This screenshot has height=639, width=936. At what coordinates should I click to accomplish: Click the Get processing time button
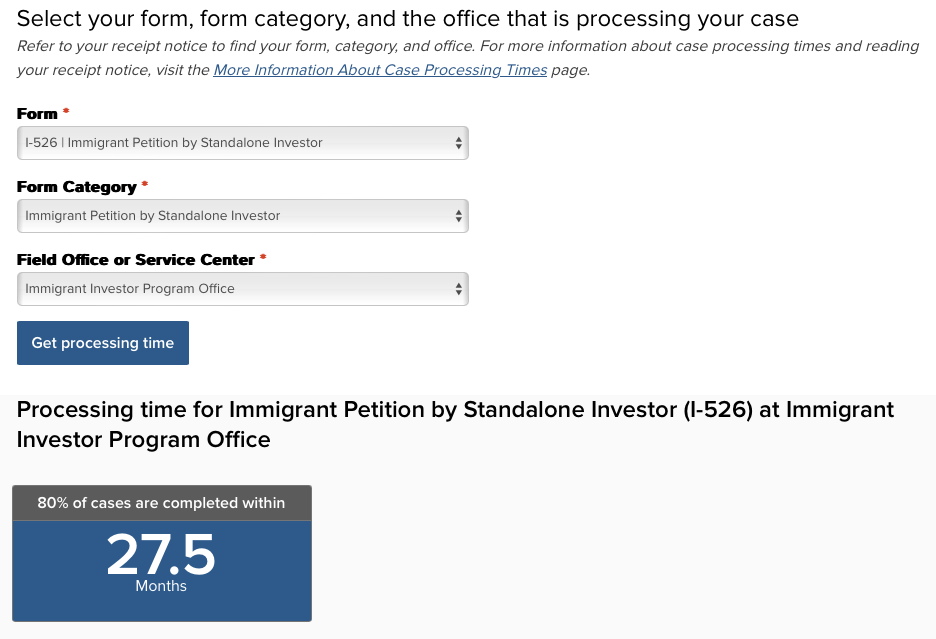pos(103,343)
